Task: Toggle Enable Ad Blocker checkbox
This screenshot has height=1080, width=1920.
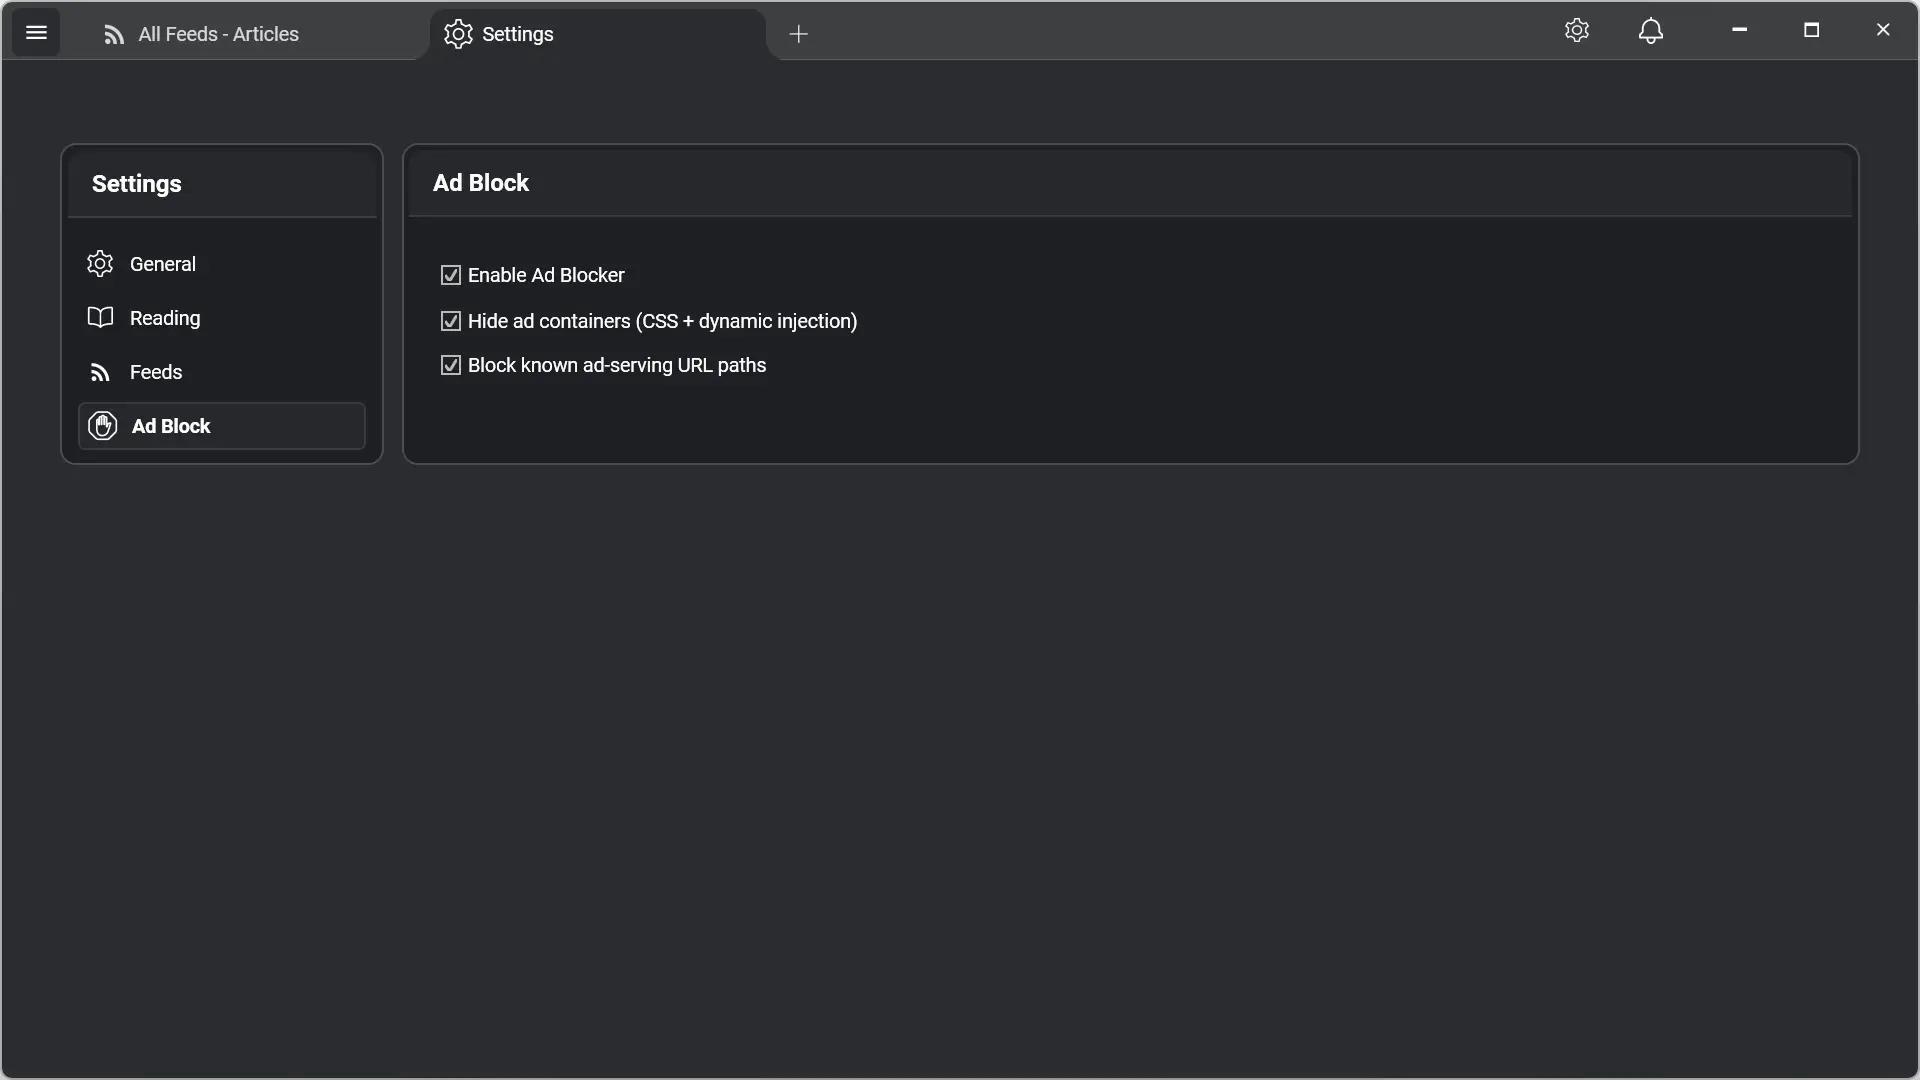Action: pyautogui.click(x=451, y=275)
